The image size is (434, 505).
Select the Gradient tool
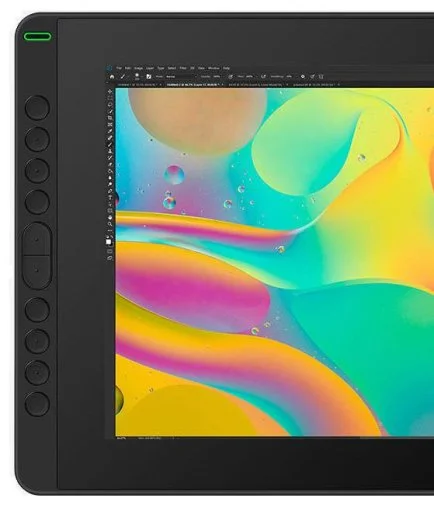(x=110, y=171)
